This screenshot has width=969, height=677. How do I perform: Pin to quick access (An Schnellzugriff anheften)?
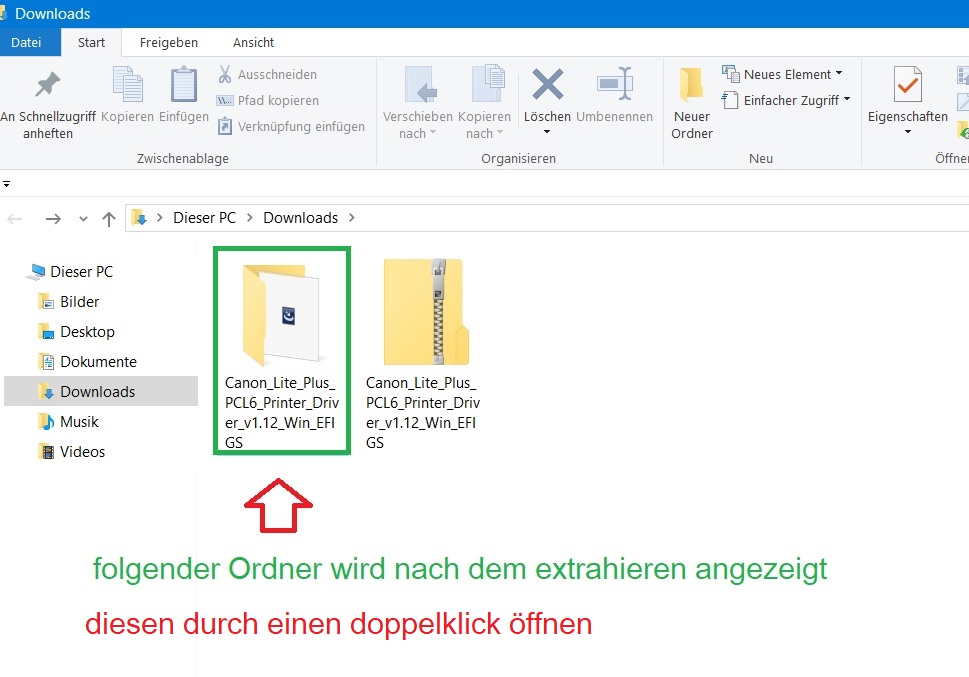coord(48,105)
